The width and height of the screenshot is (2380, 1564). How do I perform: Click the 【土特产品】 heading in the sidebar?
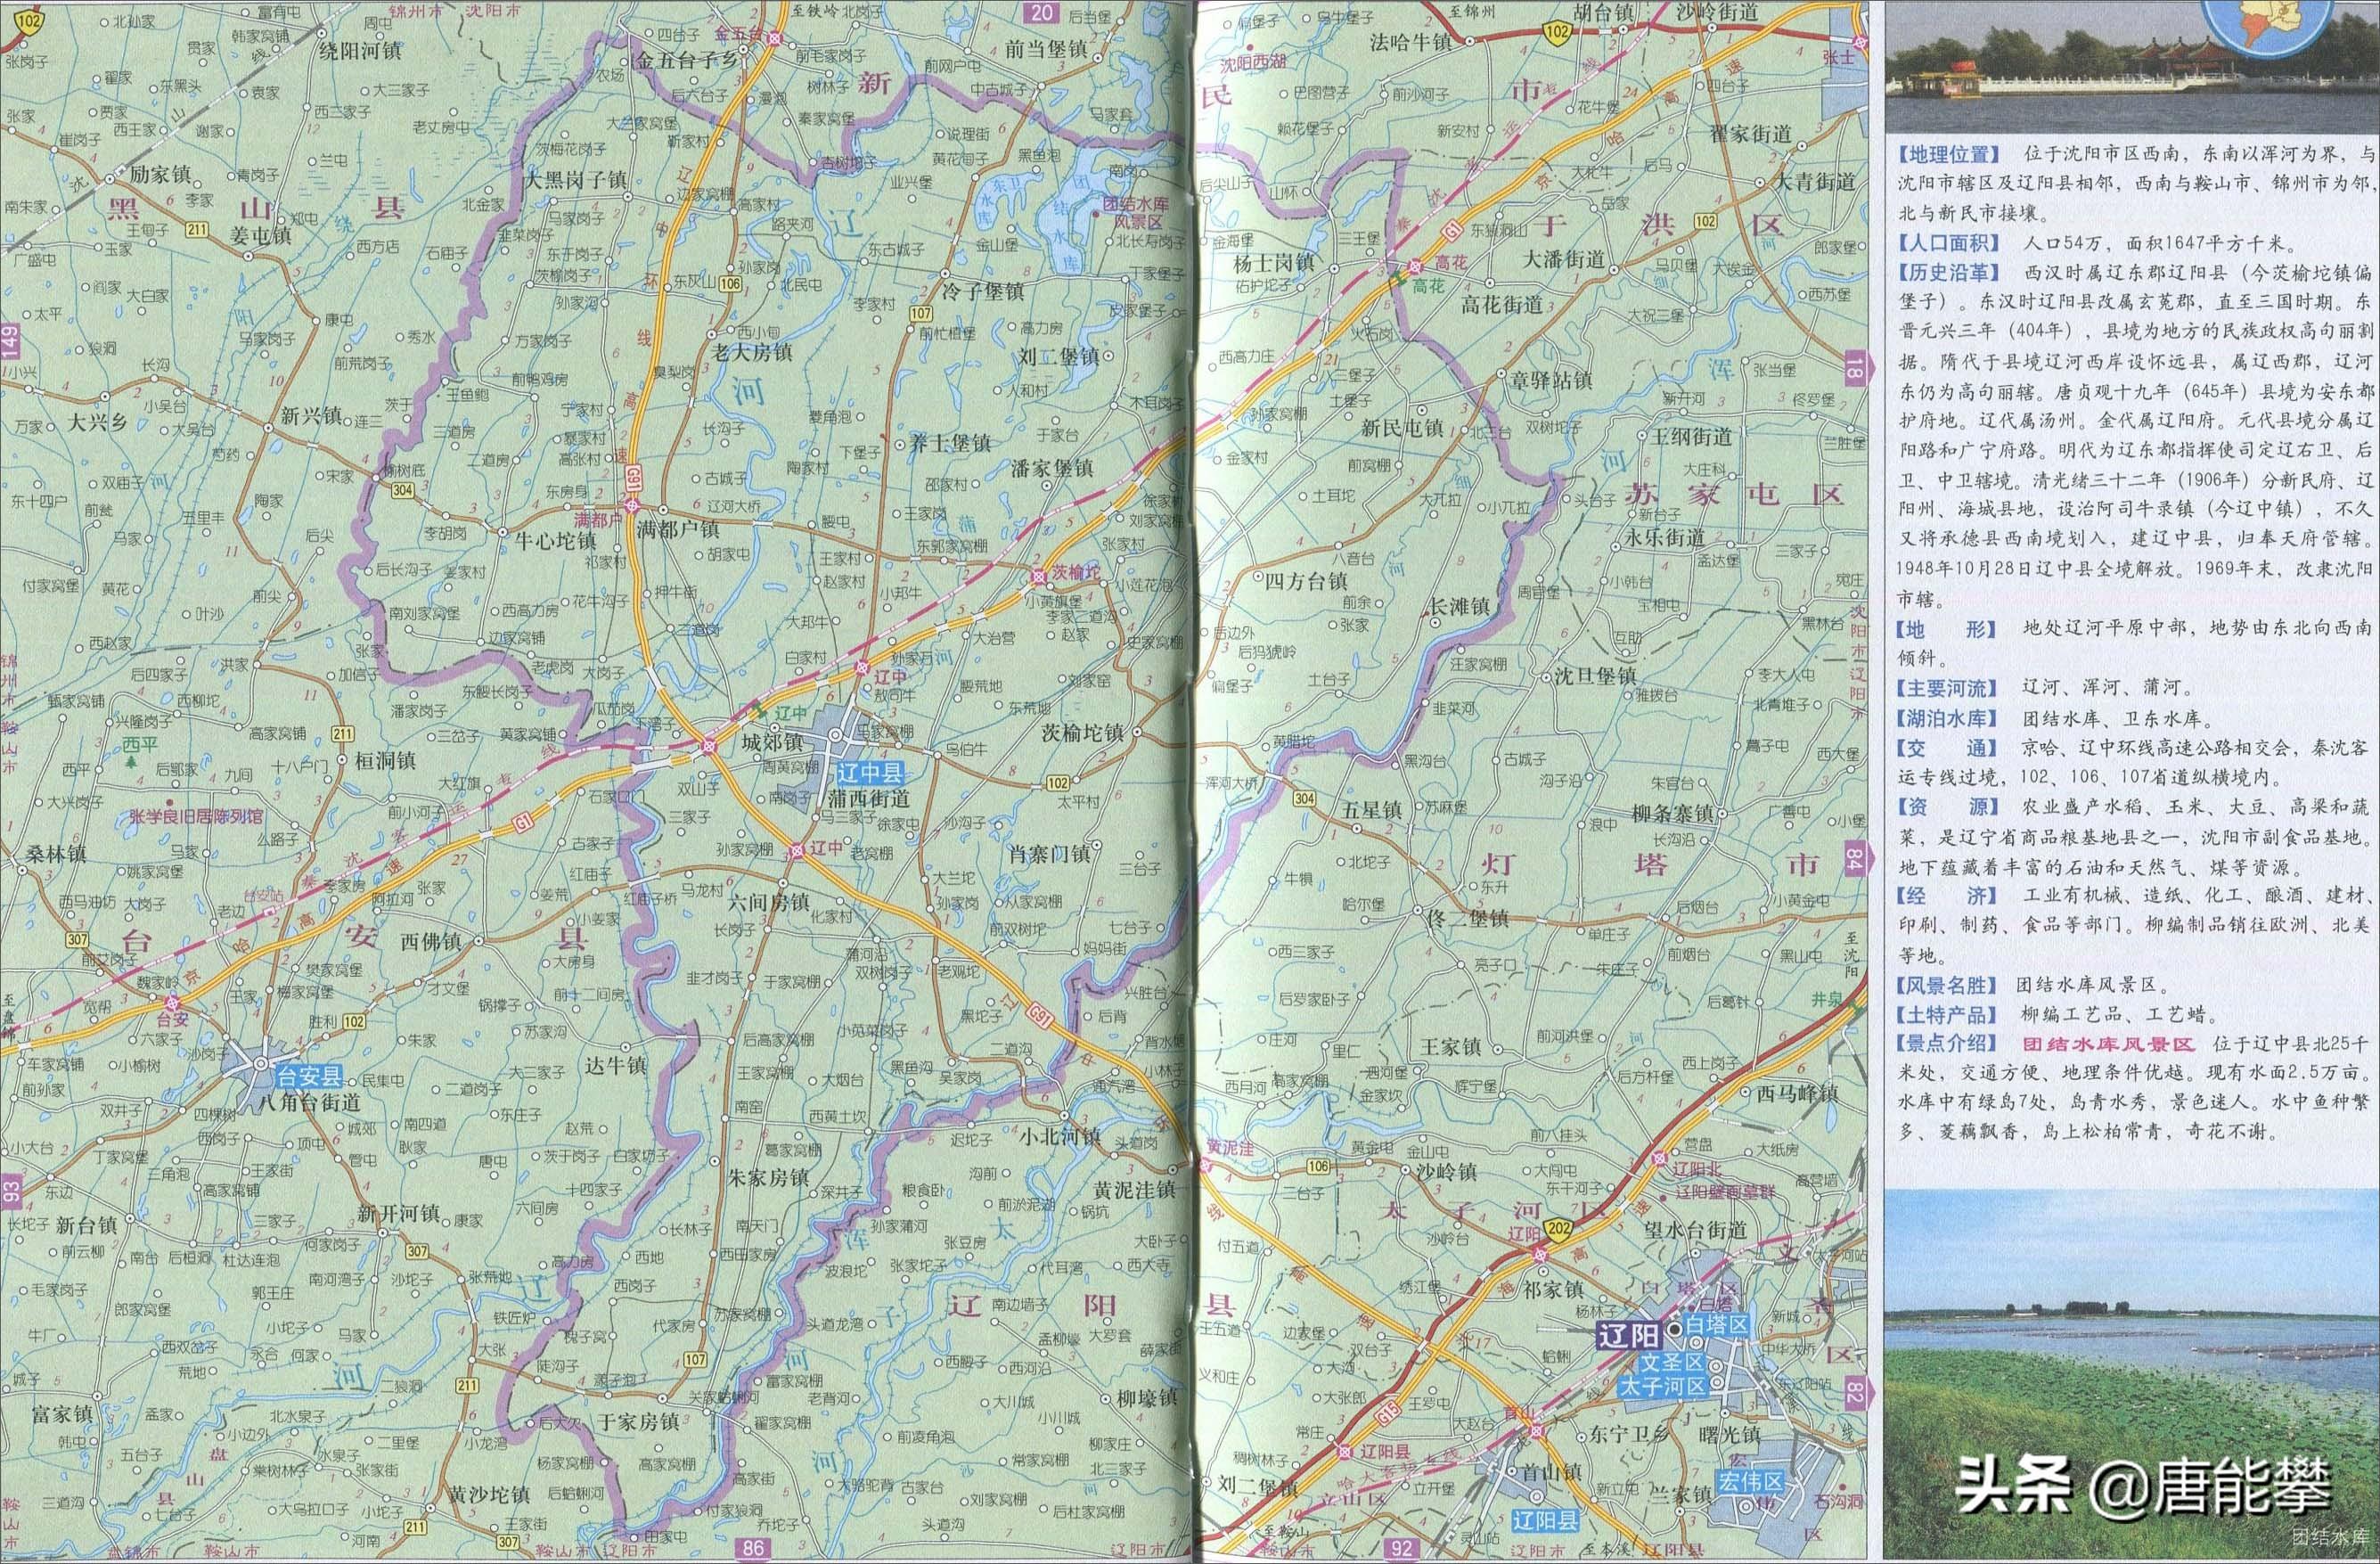(1950, 1014)
